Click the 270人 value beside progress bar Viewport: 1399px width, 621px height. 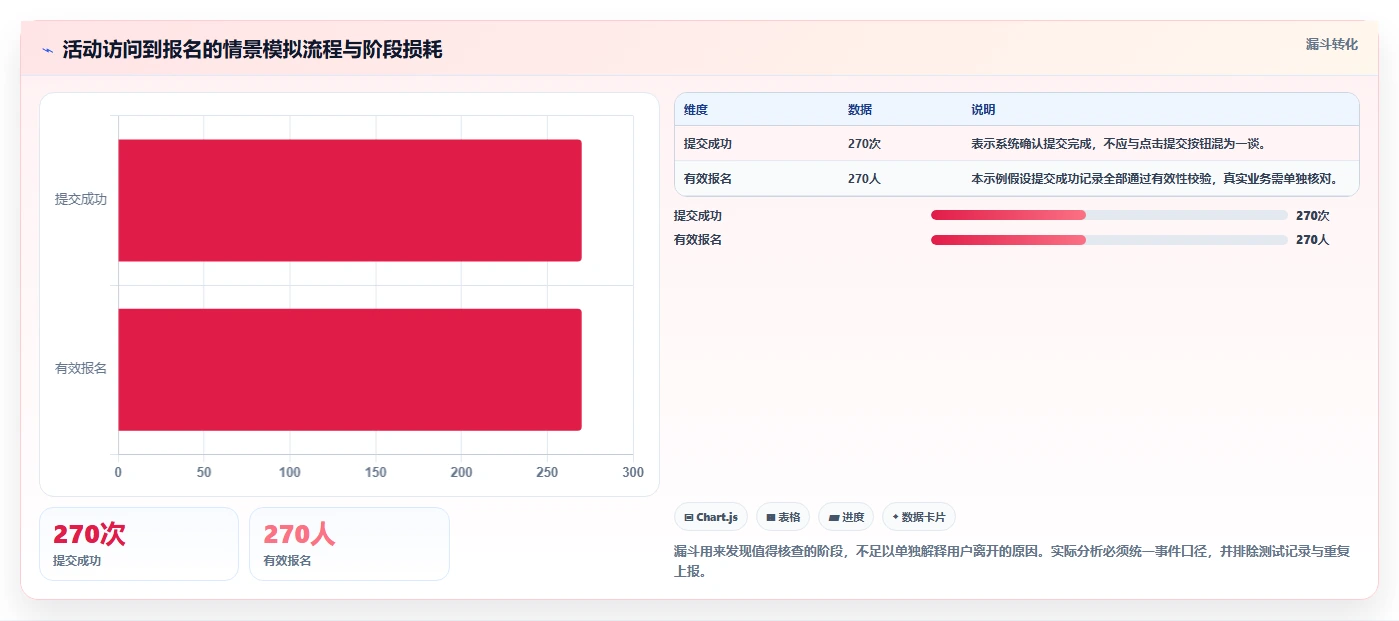pos(1312,239)
